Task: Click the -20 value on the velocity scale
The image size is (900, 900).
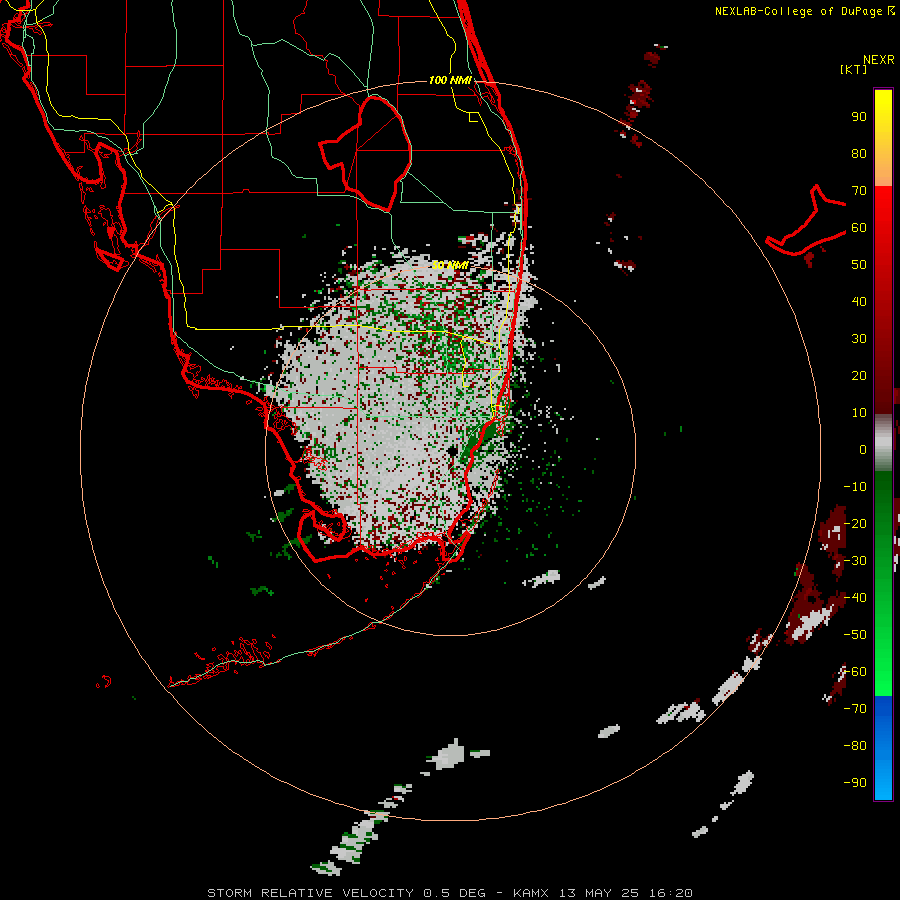Action: tap(855, 524)
